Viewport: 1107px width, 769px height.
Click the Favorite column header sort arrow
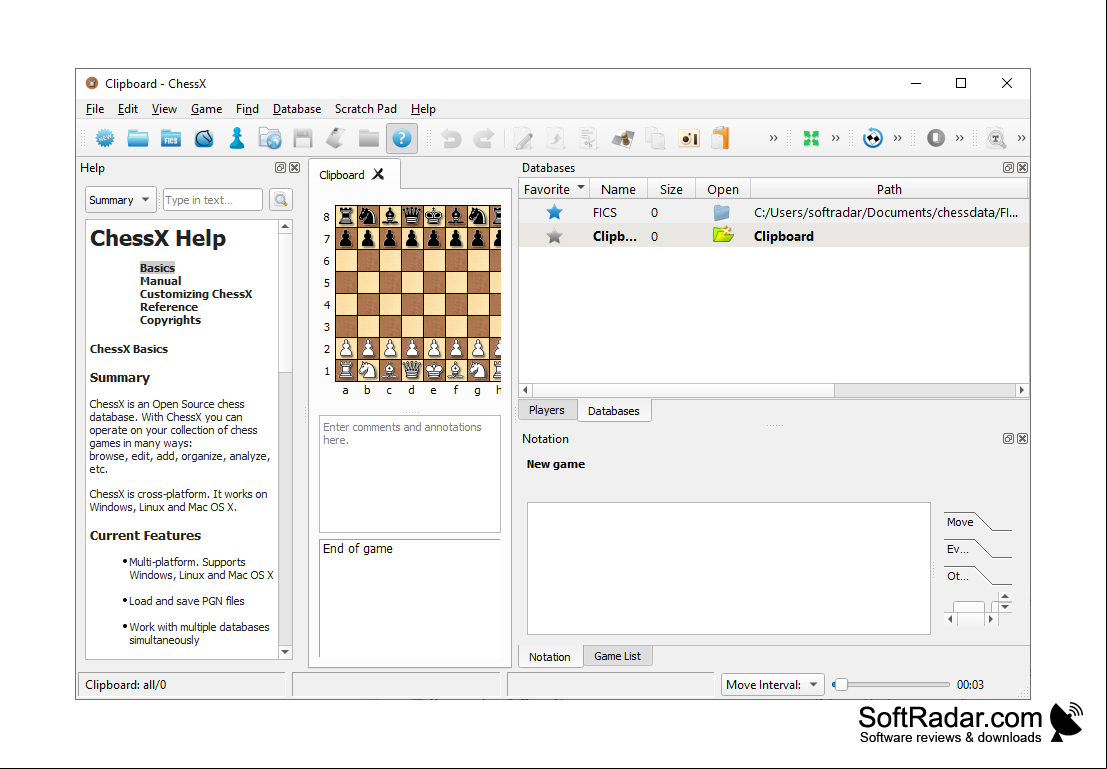(580, 187)
